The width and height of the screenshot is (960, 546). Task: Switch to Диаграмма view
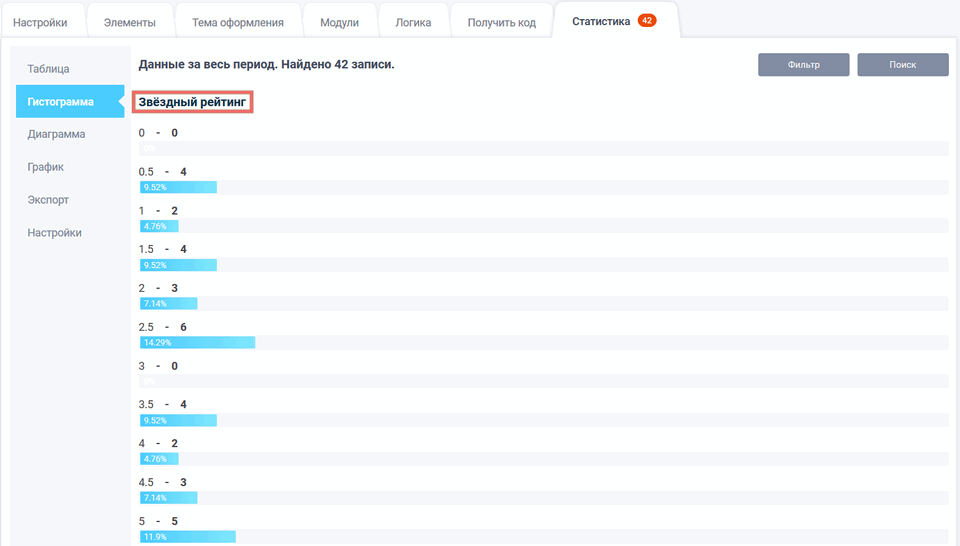(56, 134)
